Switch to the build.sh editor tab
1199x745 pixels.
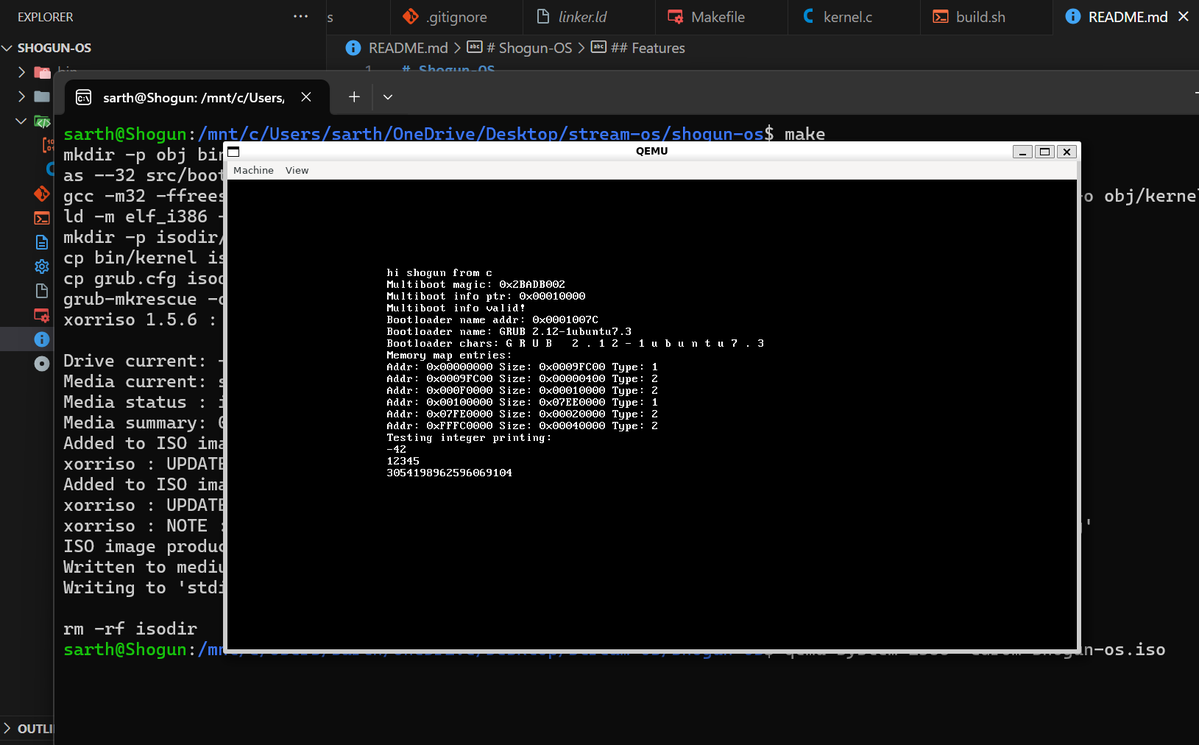pos(986,17)
